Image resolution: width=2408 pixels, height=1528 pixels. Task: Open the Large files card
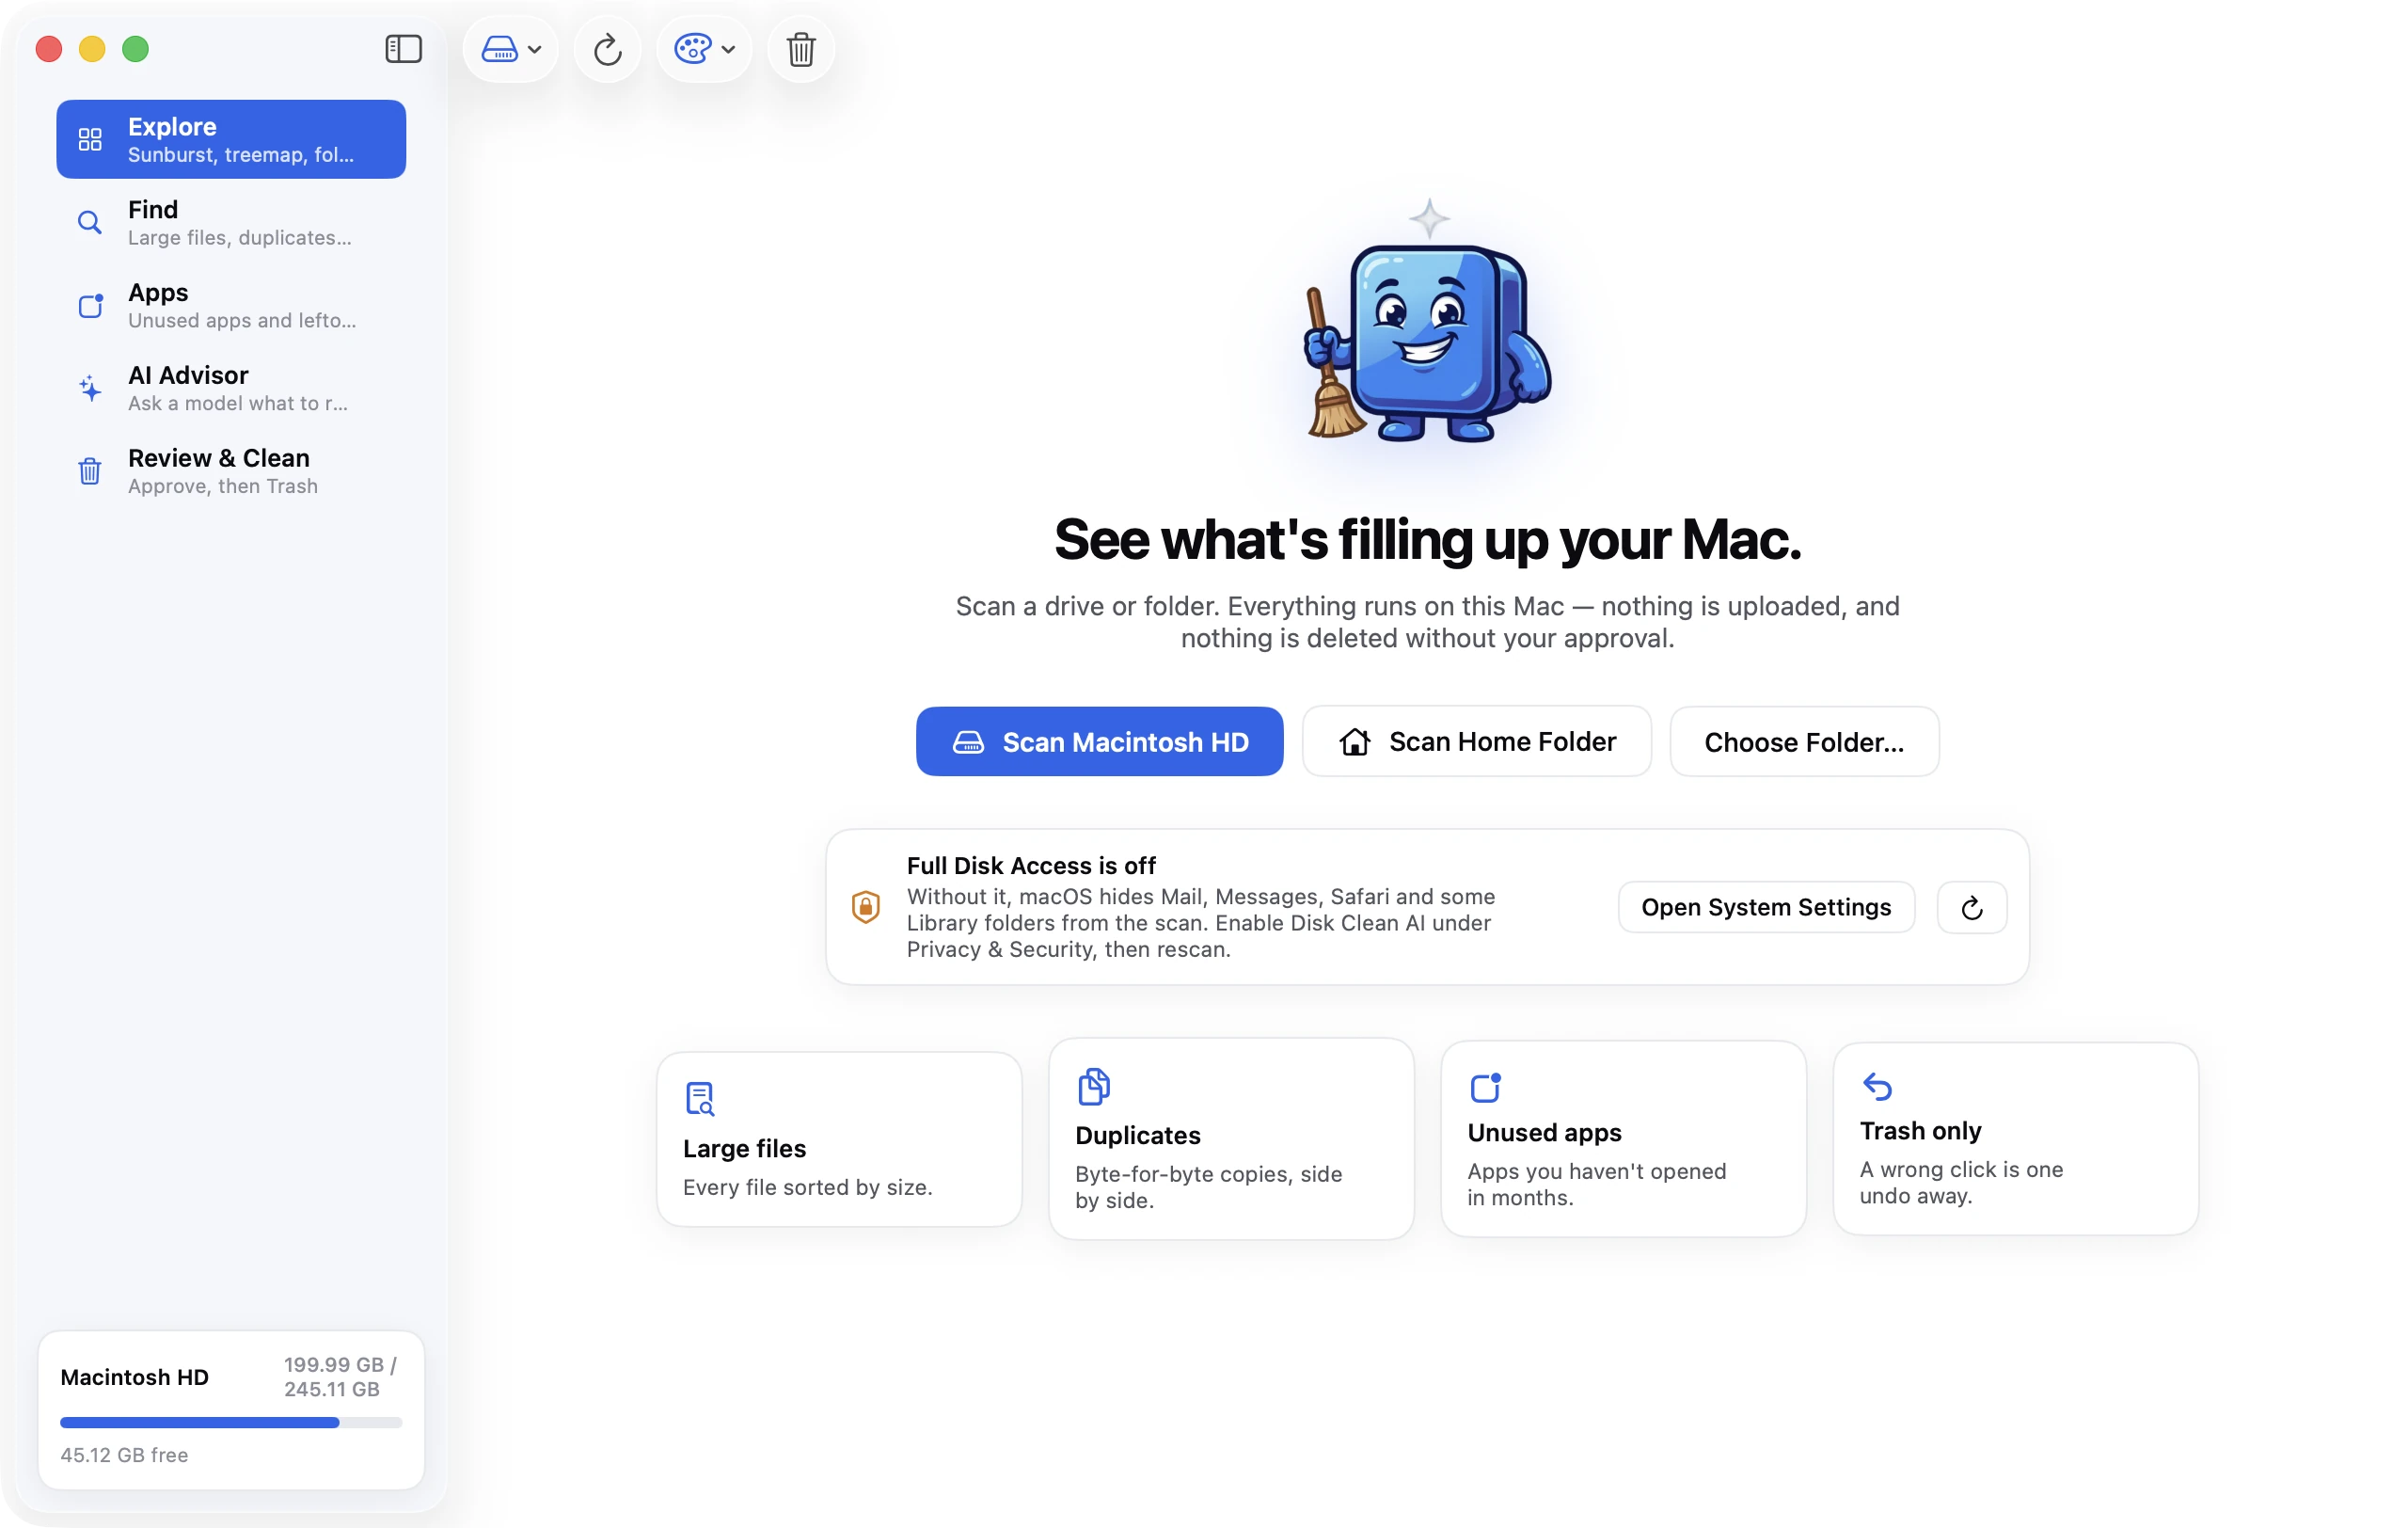coord(839,1139)
